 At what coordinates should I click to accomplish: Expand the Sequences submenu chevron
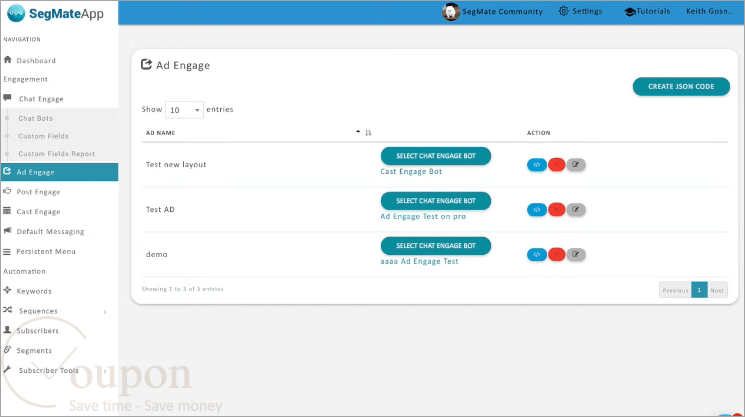coord(105,312)
